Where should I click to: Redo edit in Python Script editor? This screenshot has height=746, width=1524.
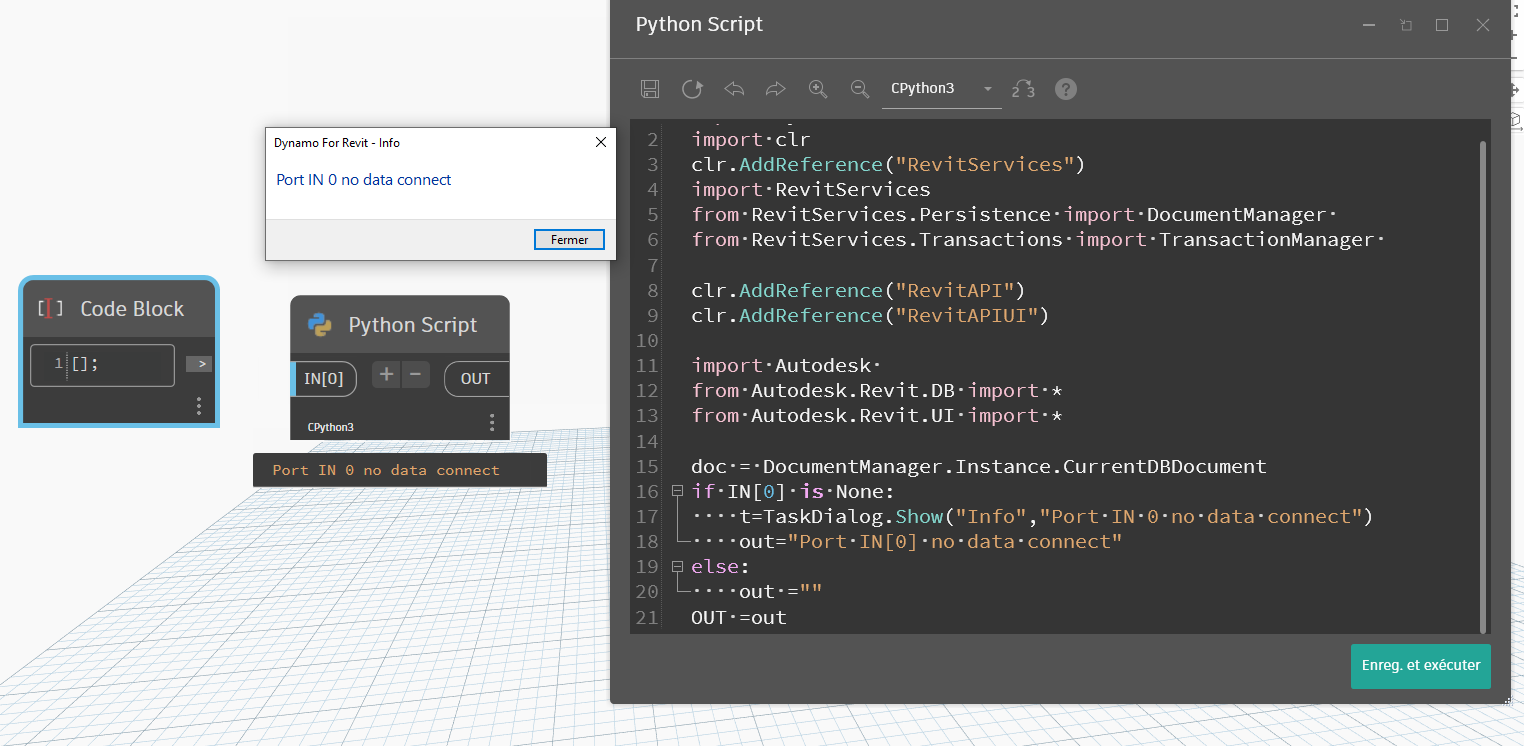776,89
